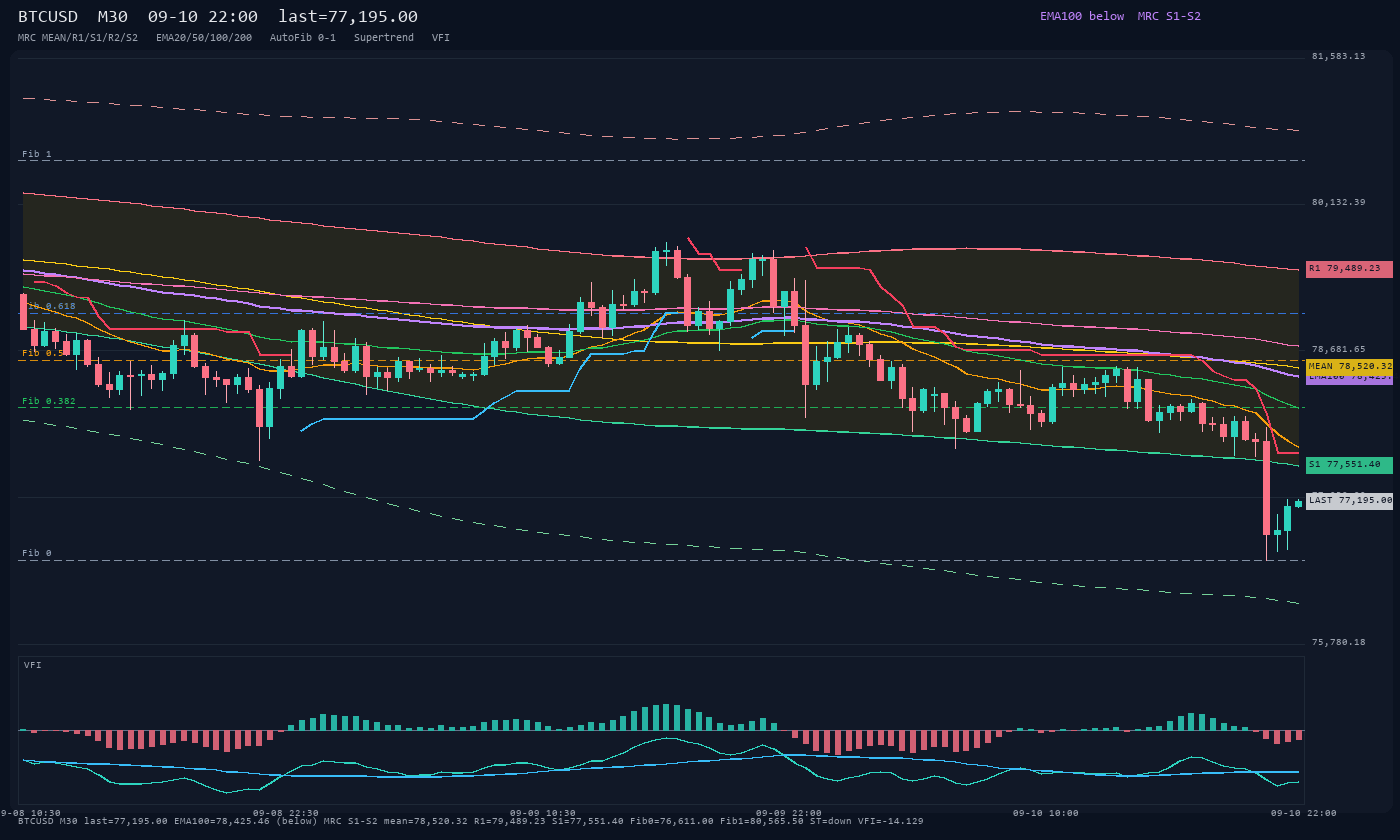
Task: Click the 81,583.13 price axis value
Action: [x=1338, y=56]
